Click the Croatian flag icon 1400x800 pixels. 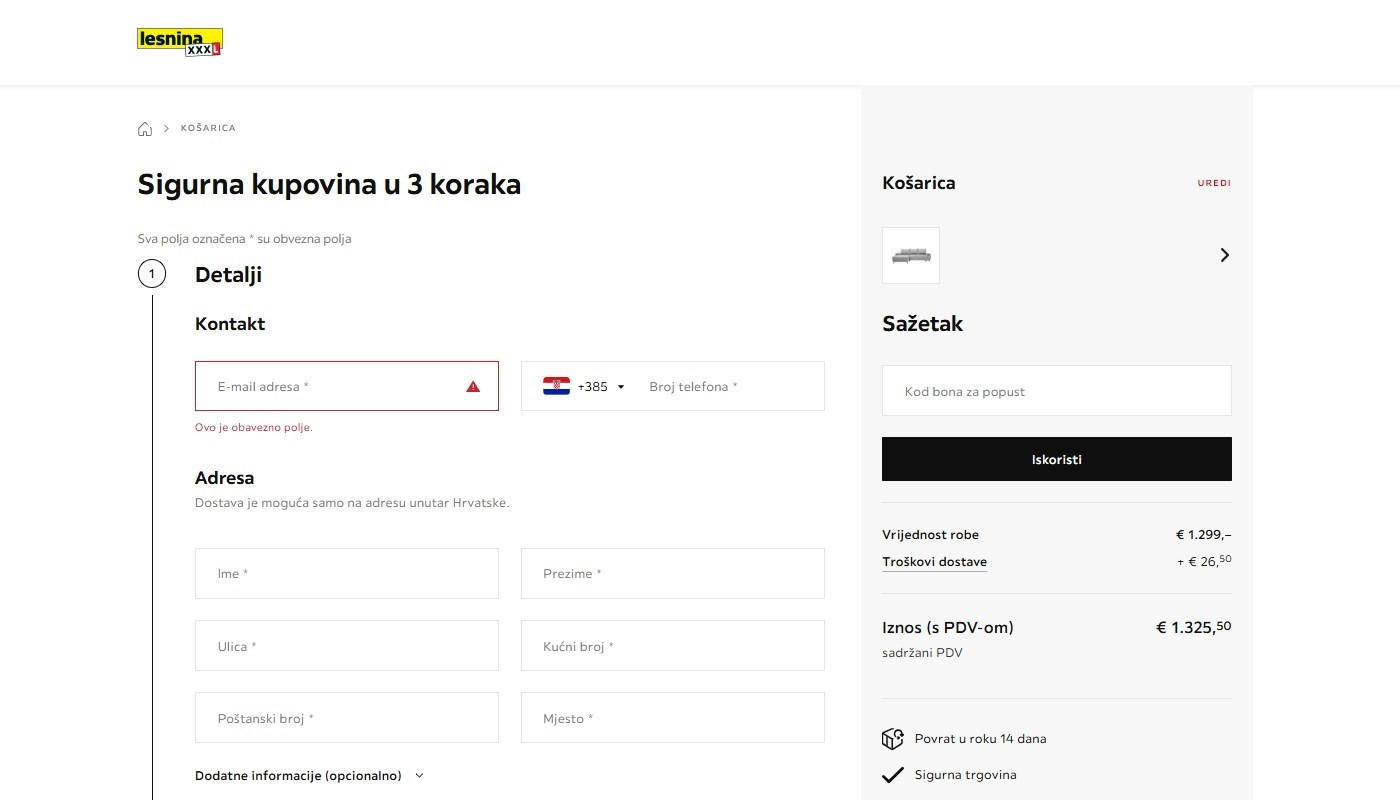(556, 386)
